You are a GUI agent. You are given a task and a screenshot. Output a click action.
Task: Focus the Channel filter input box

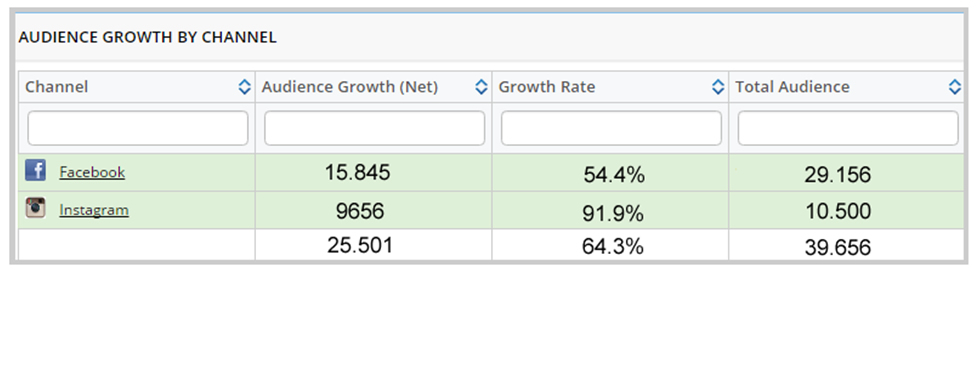coord(138,128)
